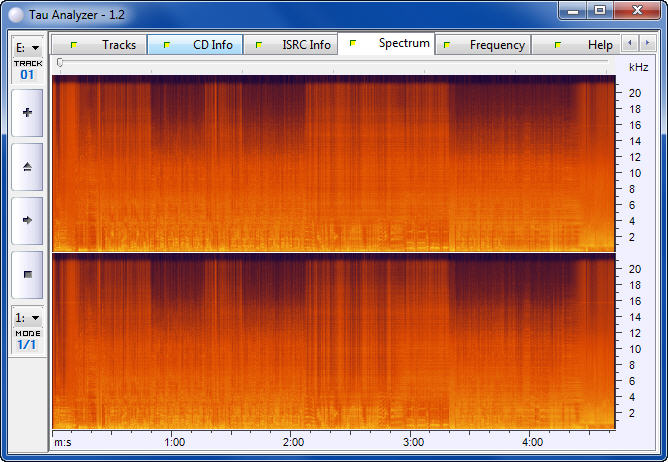
Task: Click the Tau Analyzer title bar icon
Action: click(15, 12)
